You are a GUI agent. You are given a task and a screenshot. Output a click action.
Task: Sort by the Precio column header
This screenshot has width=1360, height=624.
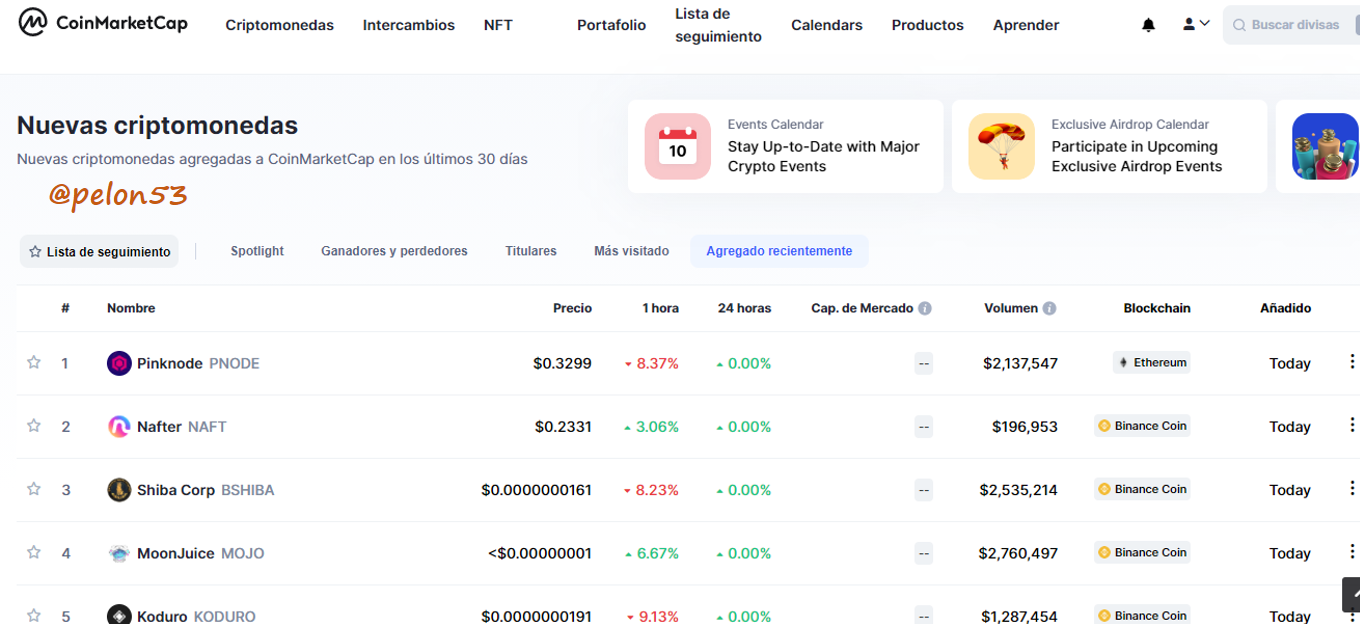[572, 308]
